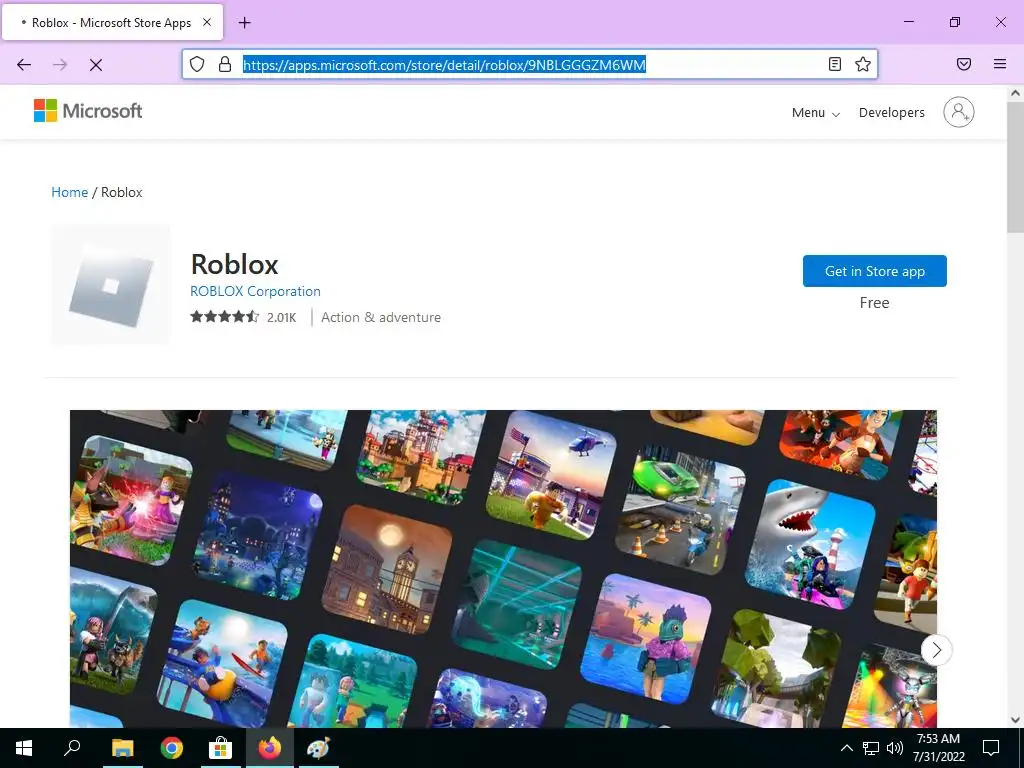Screen dimensions: 1024x768
Task: Click Roblox text in breadcrumb
Action: click(121, 193)
